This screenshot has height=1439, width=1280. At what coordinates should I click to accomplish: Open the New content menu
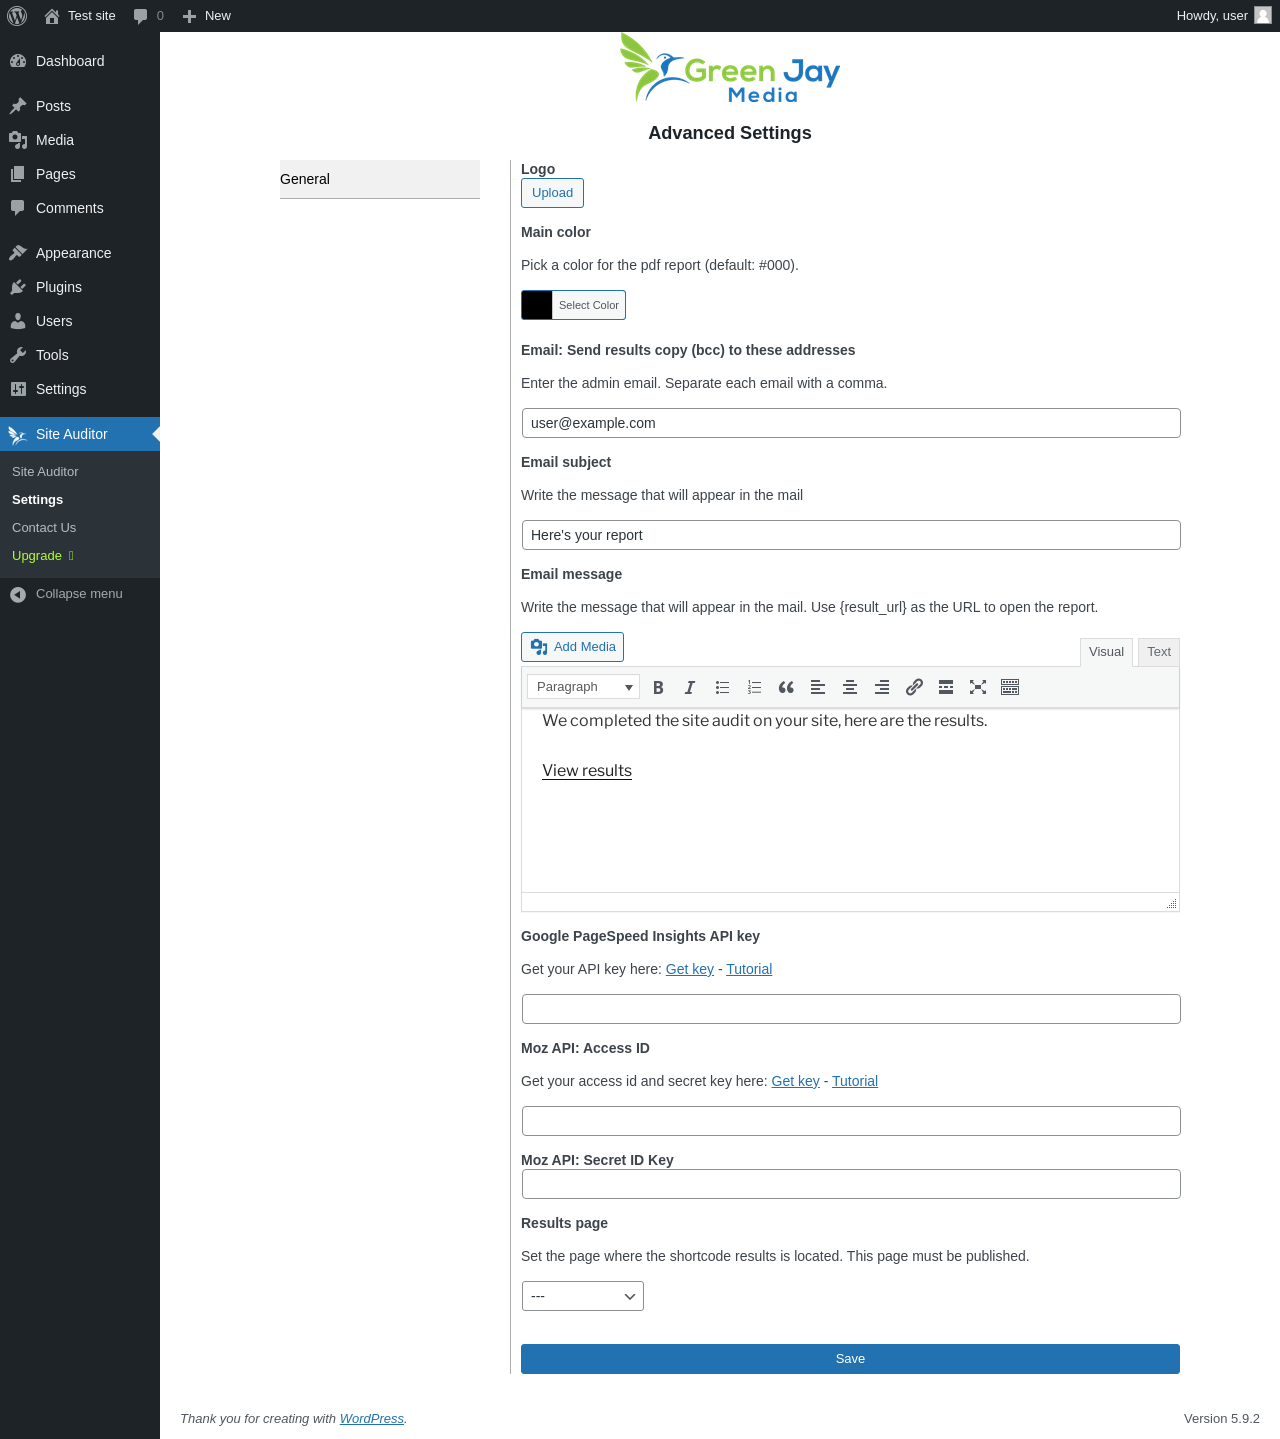pos(207,16)
